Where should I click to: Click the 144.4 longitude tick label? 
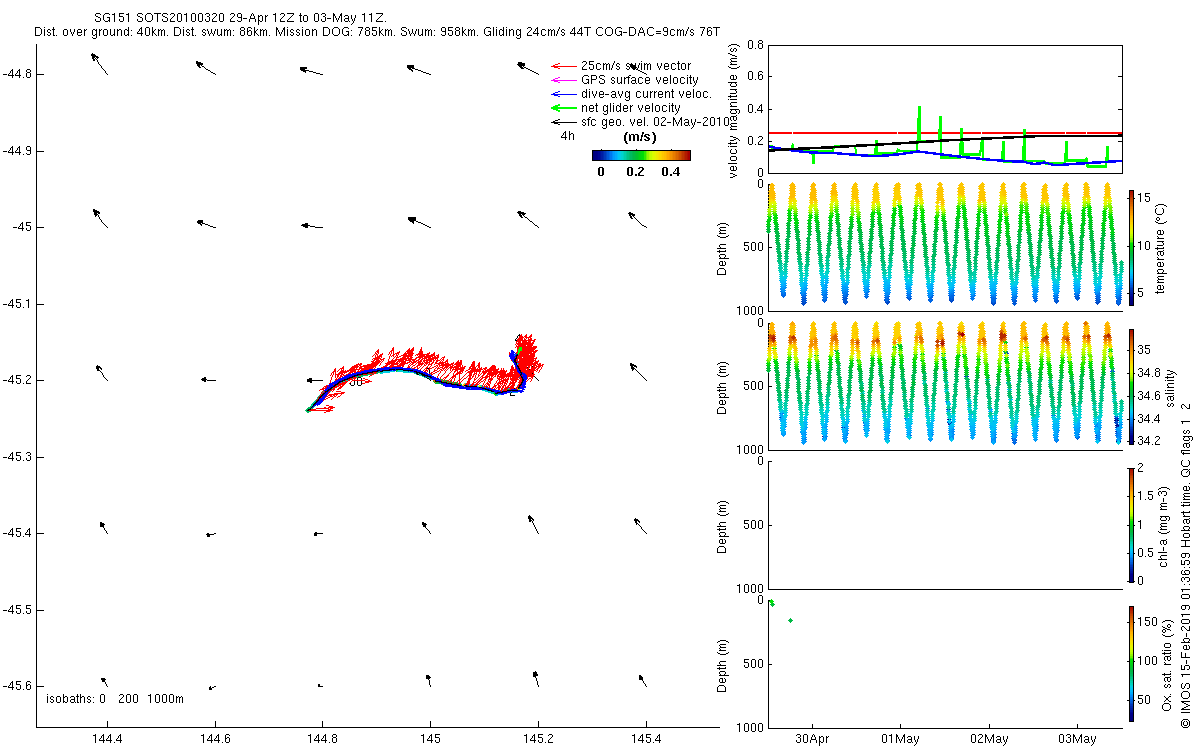[106, 738]
